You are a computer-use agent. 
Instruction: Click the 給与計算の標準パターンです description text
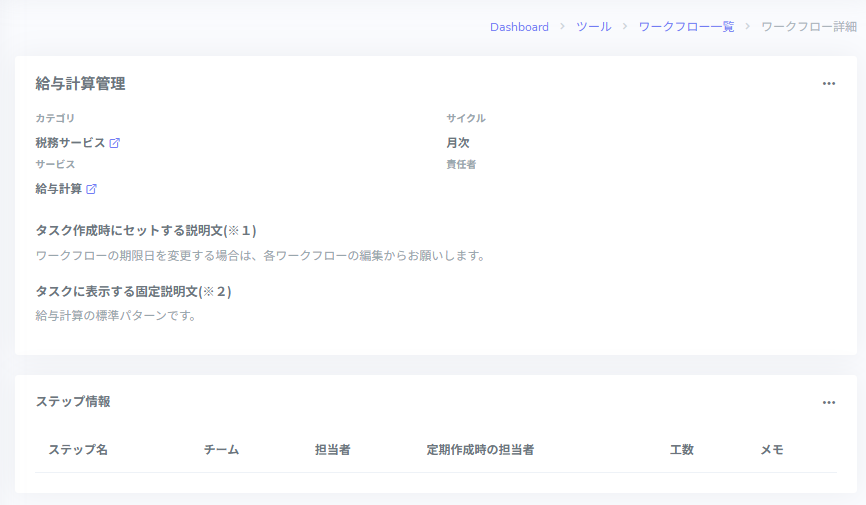tap(116, 316)
